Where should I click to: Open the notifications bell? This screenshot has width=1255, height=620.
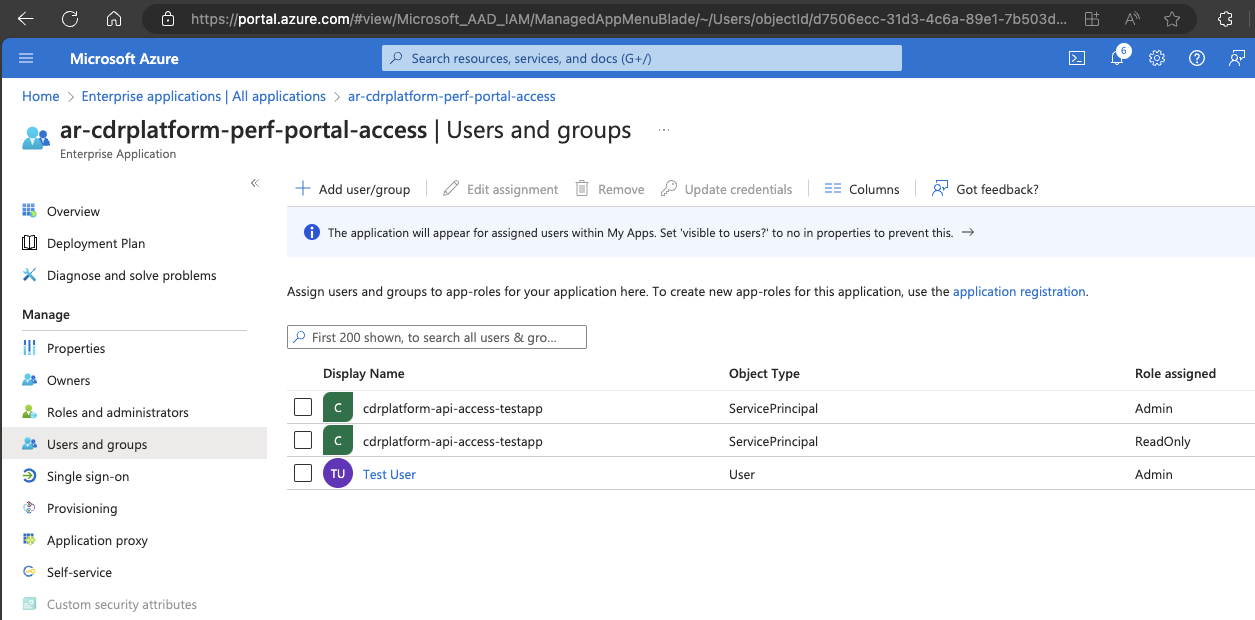click(1117, 59)
